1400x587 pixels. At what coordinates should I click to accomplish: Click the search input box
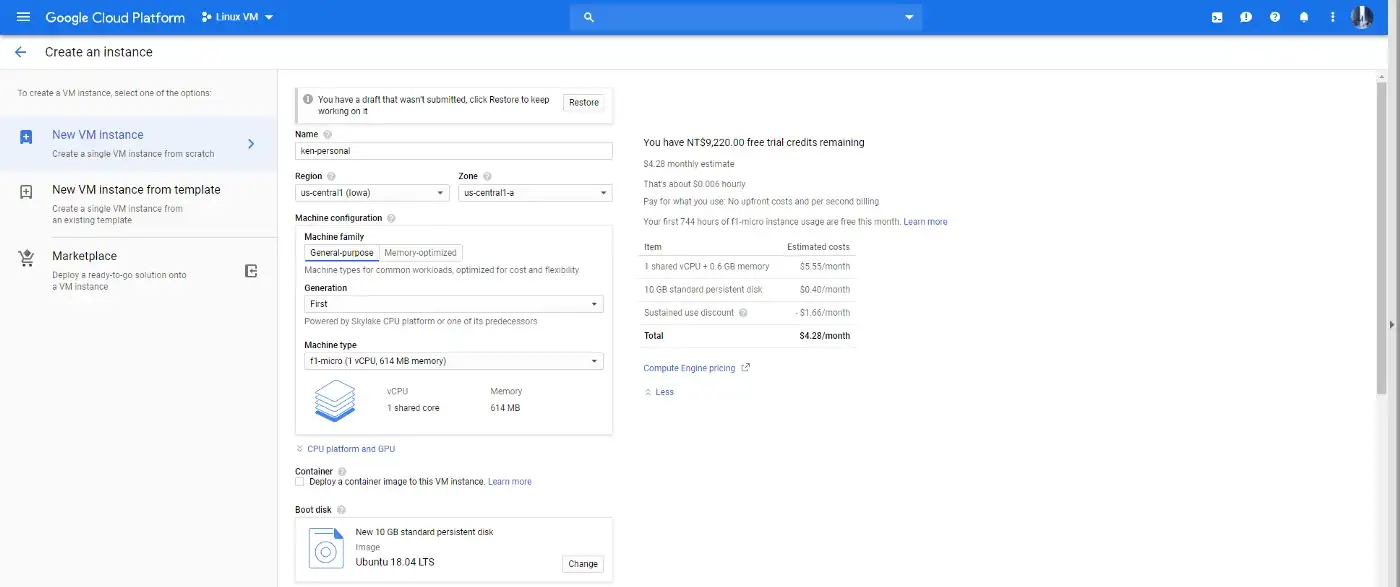pyautogui.click(x=746, y=17)
